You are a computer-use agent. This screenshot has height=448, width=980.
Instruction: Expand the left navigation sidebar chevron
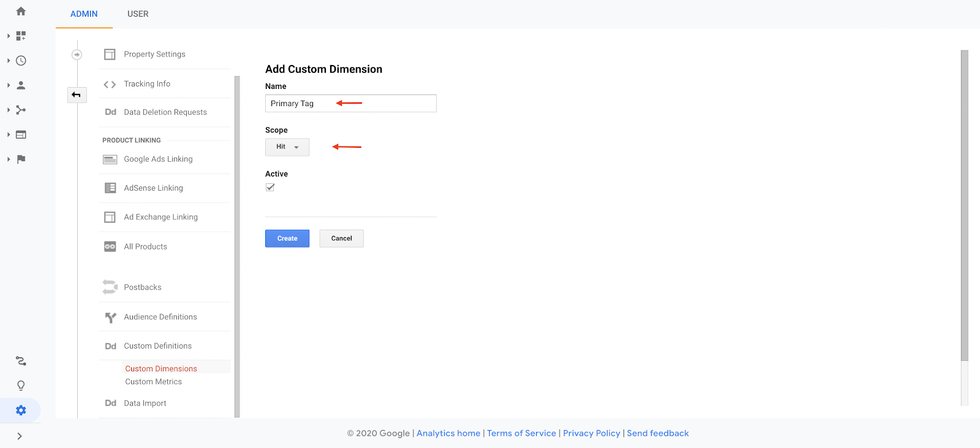pos(20,436)
